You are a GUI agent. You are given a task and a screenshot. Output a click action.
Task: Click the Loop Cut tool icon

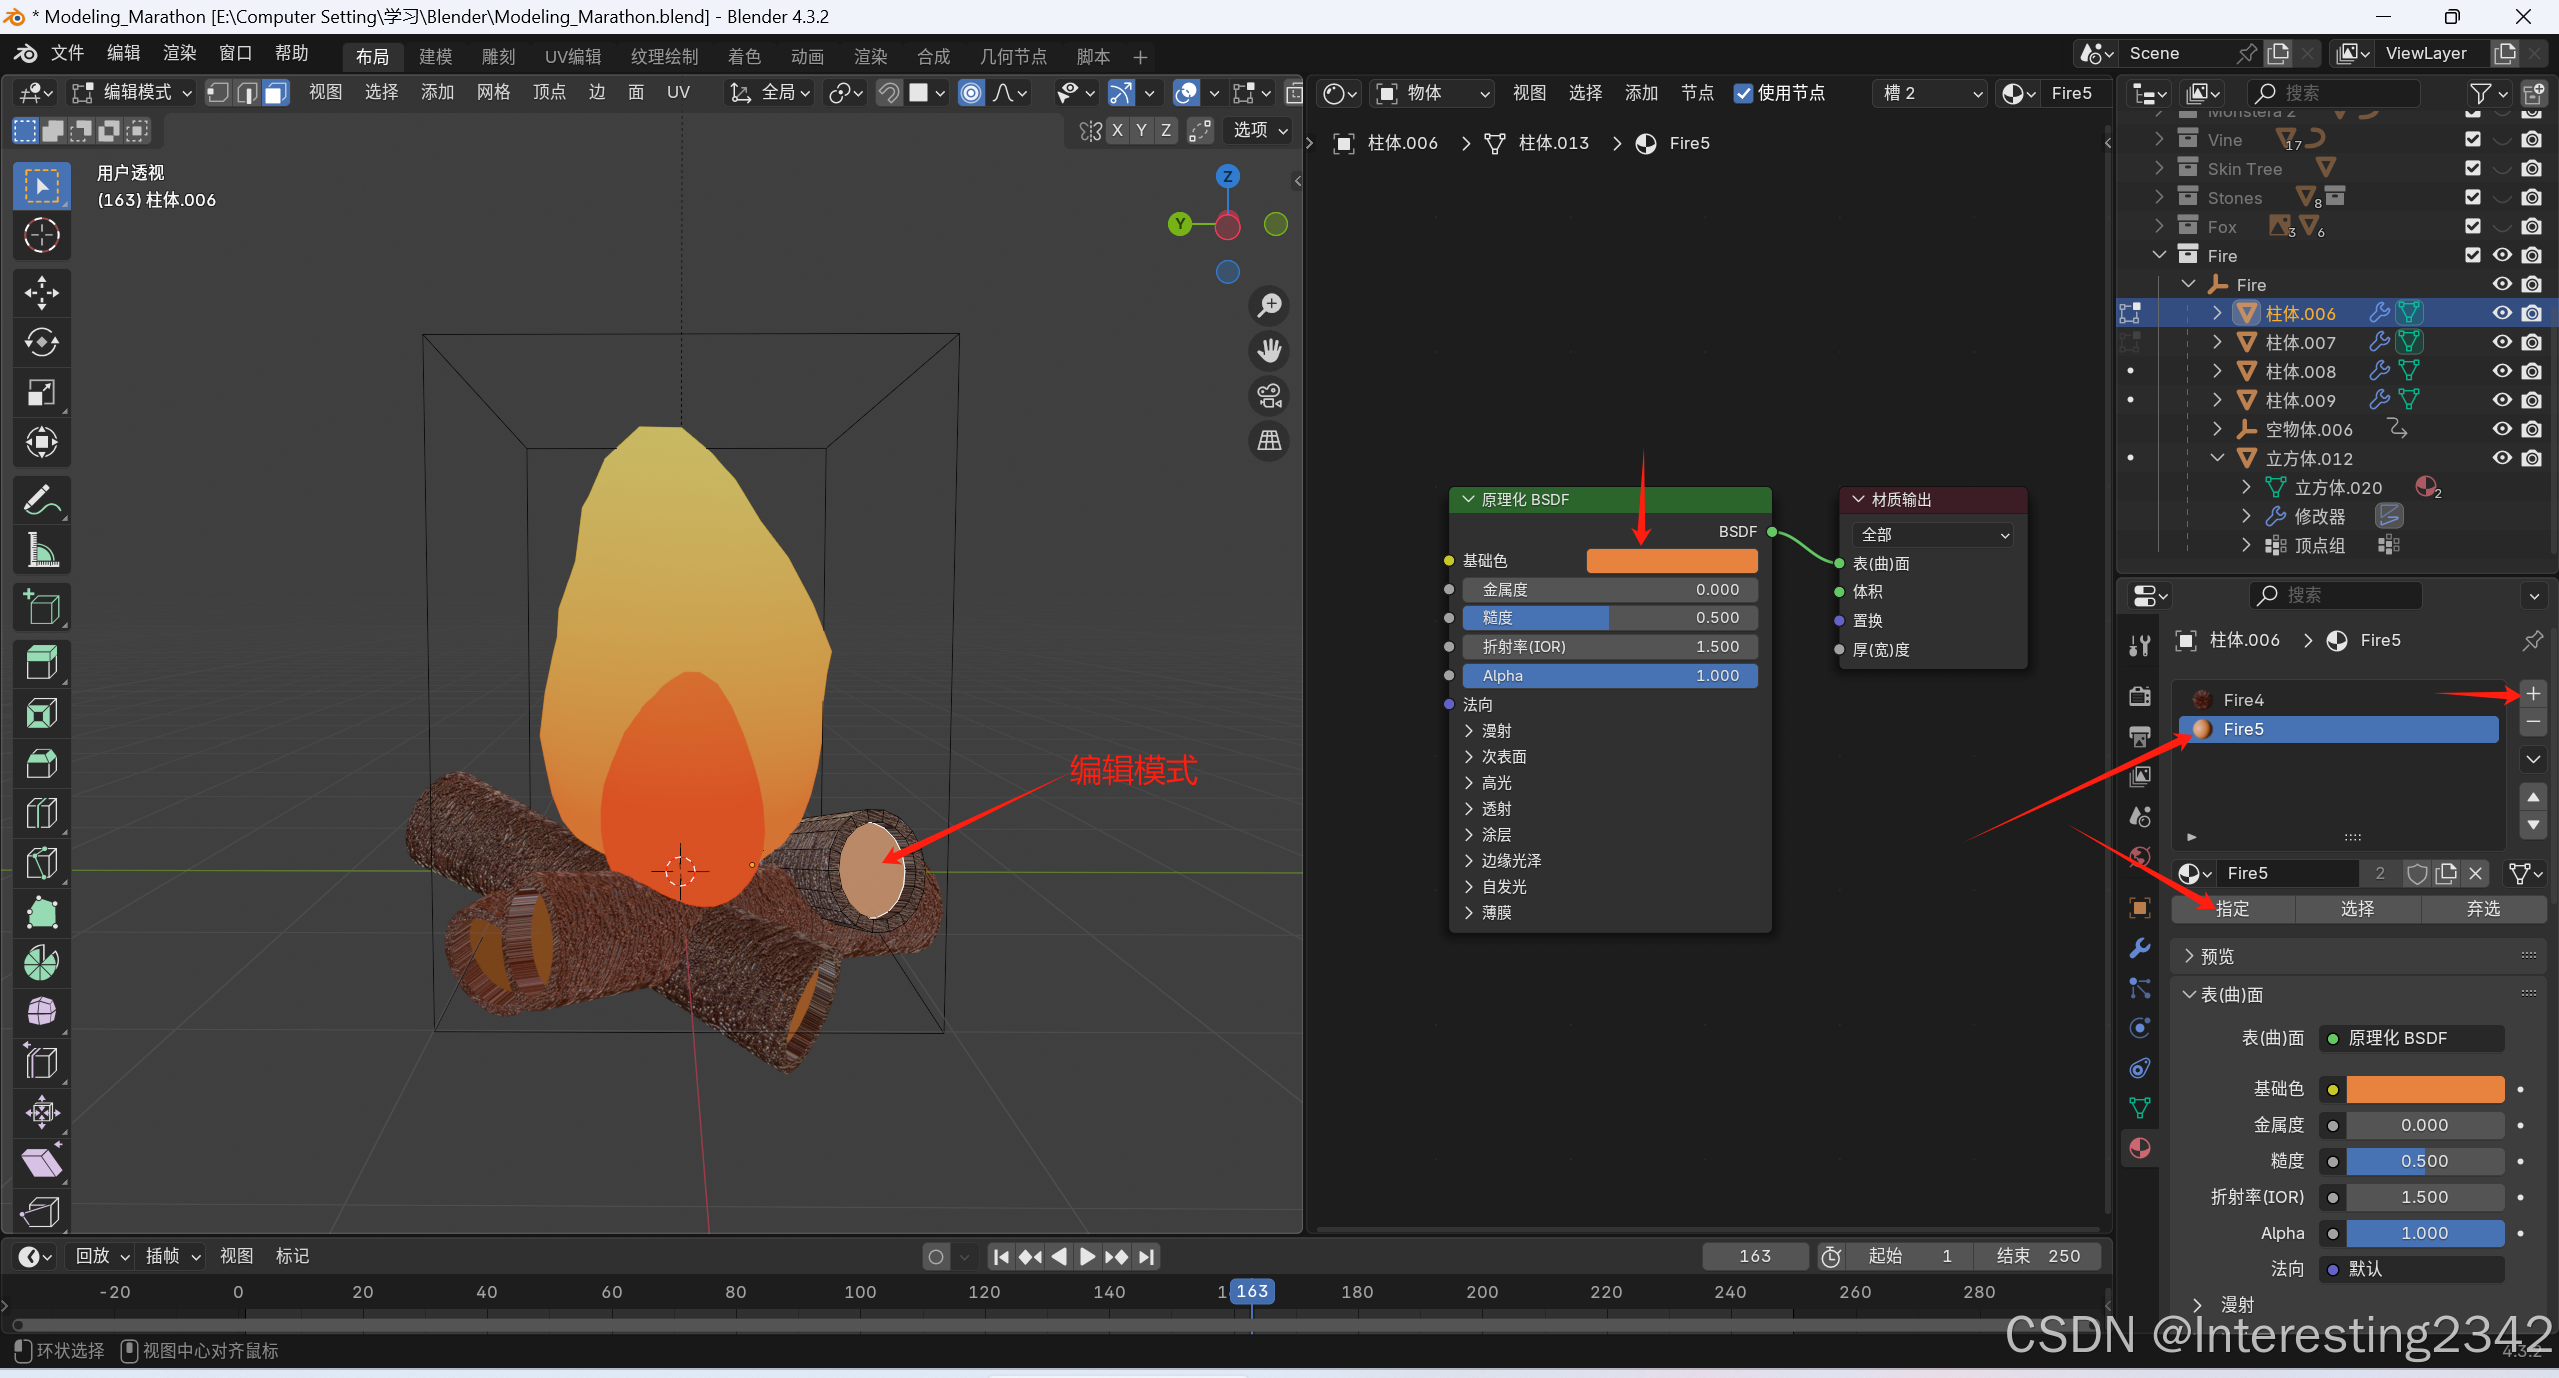tap(41, 813)
